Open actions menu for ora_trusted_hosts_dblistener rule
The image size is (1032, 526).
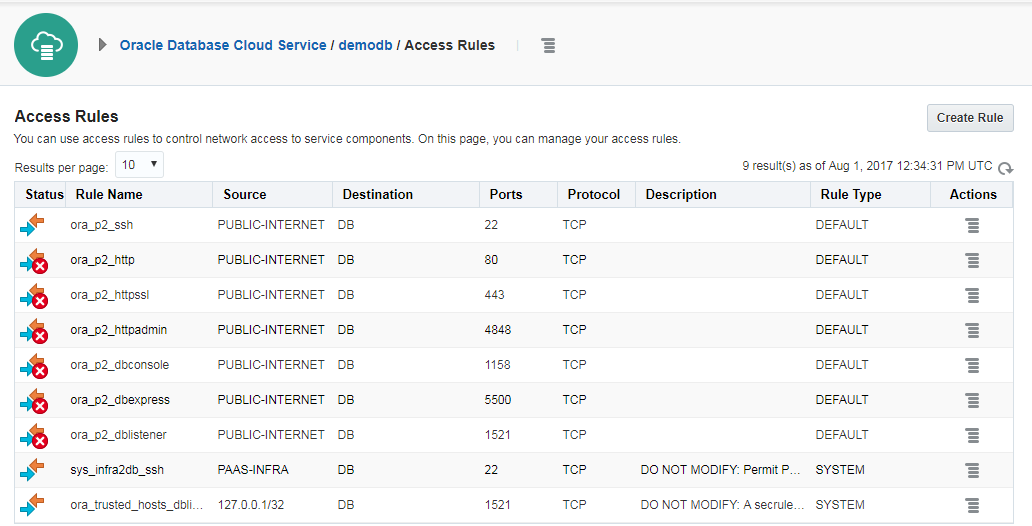click(x=972, y=505)
